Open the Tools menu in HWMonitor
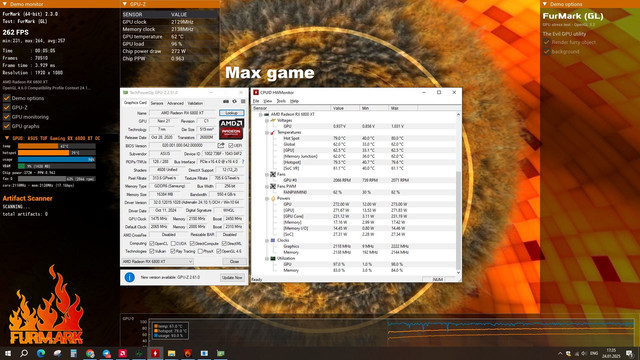The image size is (640, 360). coord(281,101)
